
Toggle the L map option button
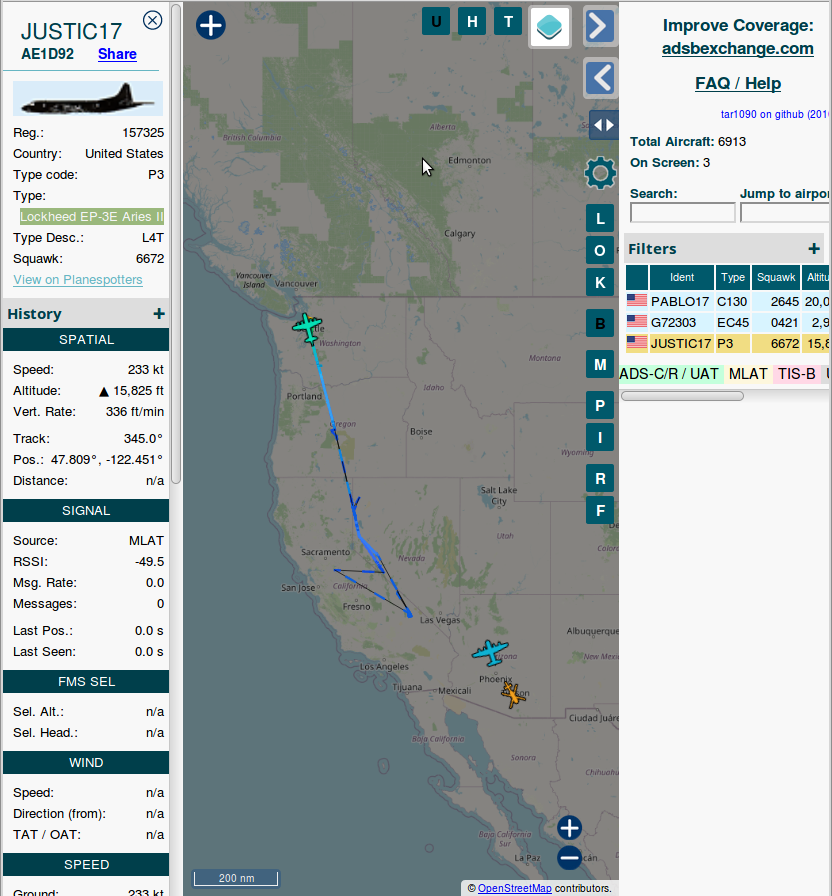pyautogui.click(x=600, y=219)
